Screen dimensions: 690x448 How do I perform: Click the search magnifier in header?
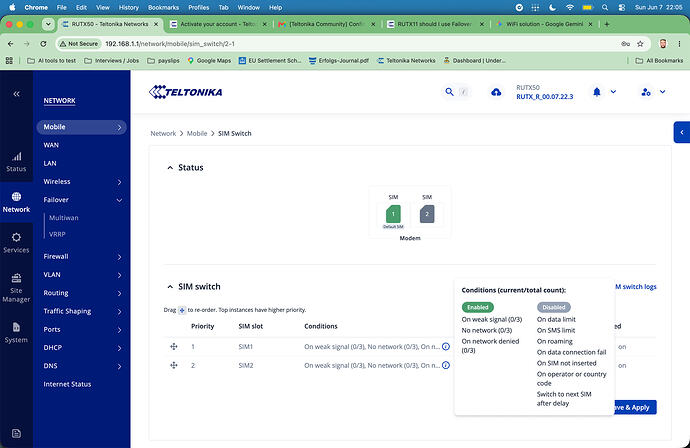point(449,92)
